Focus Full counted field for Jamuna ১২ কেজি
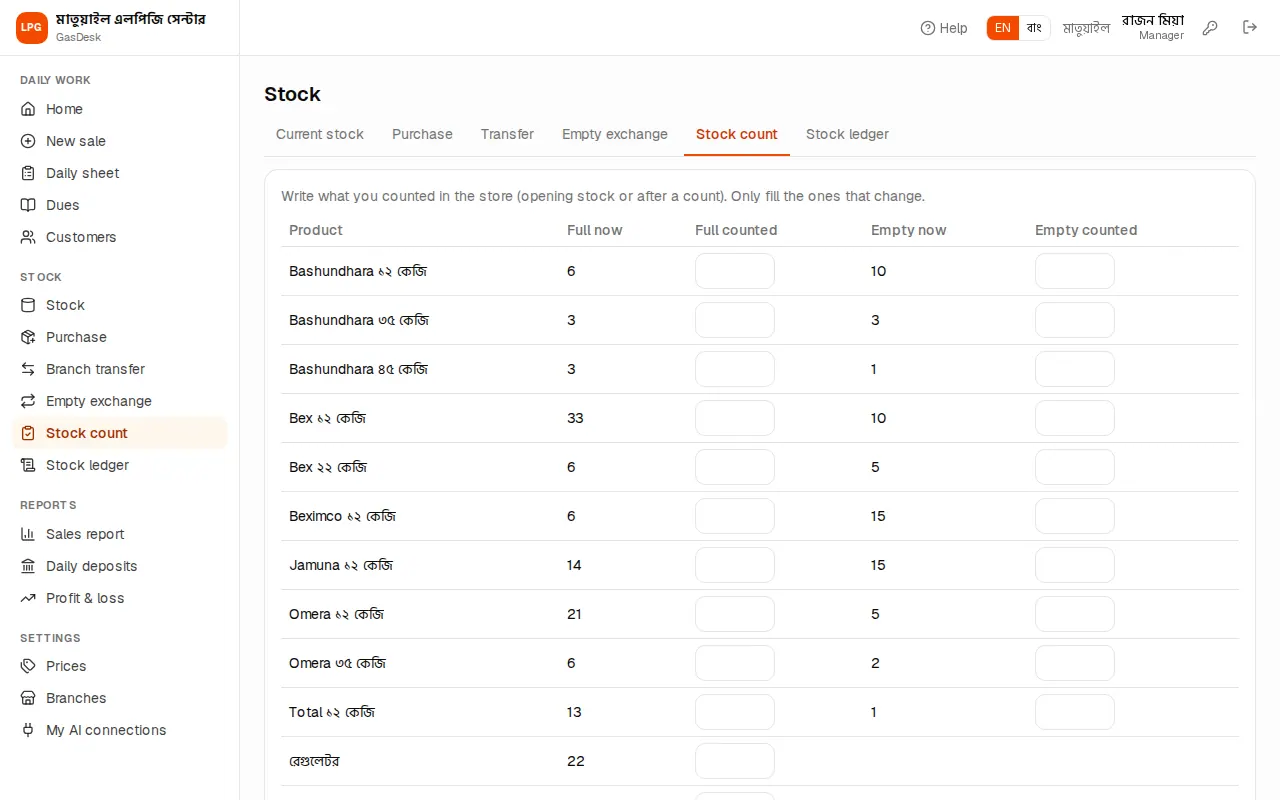 735,565
